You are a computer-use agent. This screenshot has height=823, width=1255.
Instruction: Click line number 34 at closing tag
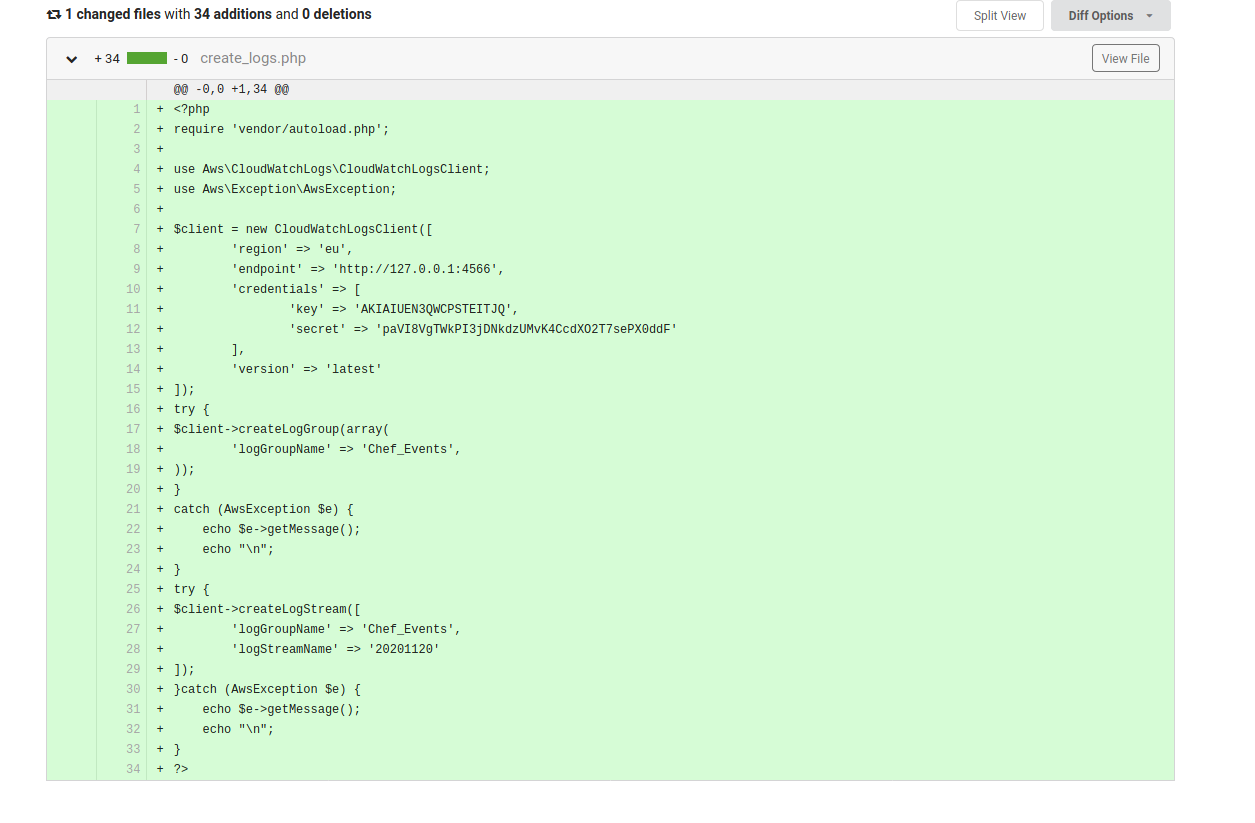click(x=133, y=770)
